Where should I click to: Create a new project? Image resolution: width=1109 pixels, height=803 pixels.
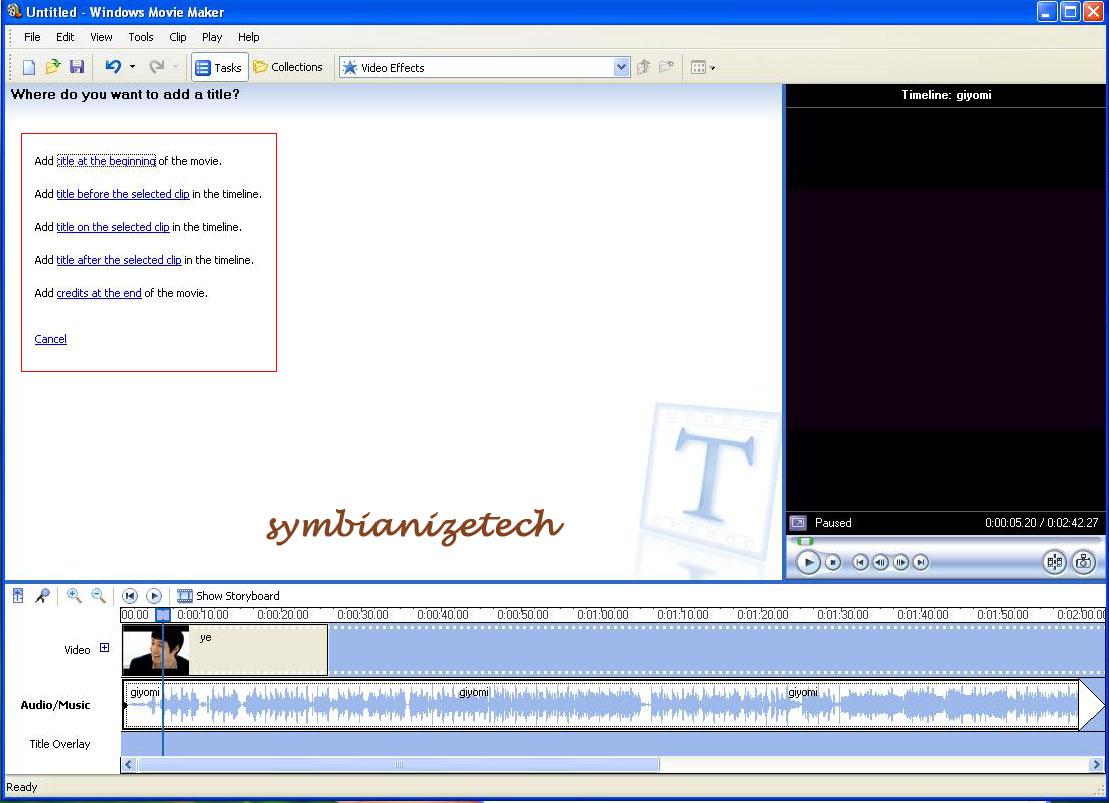[x=27, y=66]
